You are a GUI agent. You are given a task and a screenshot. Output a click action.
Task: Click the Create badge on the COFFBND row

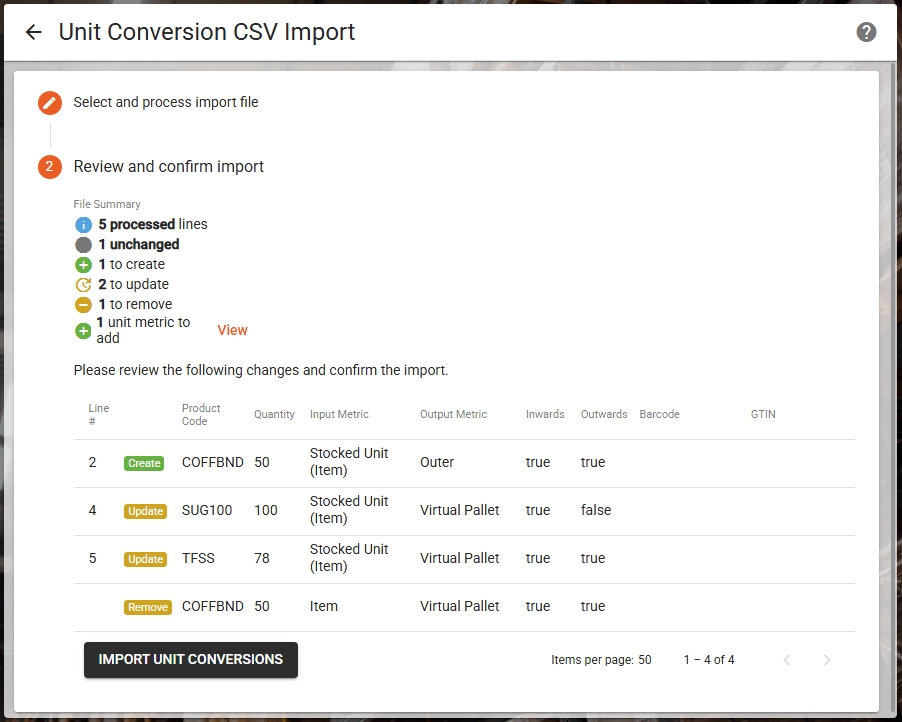coord(145,463)
